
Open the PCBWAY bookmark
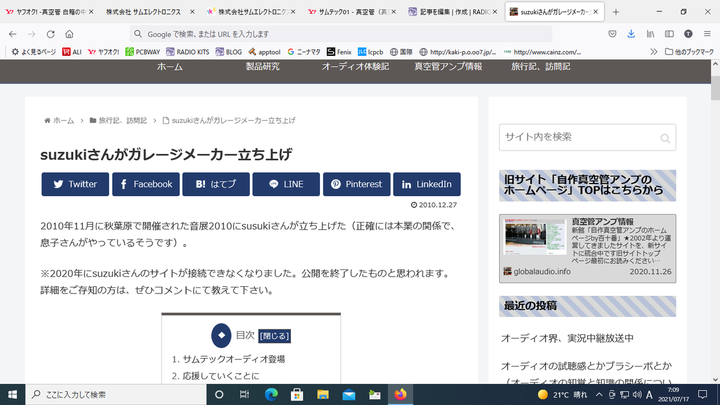(x=143, y=52)
